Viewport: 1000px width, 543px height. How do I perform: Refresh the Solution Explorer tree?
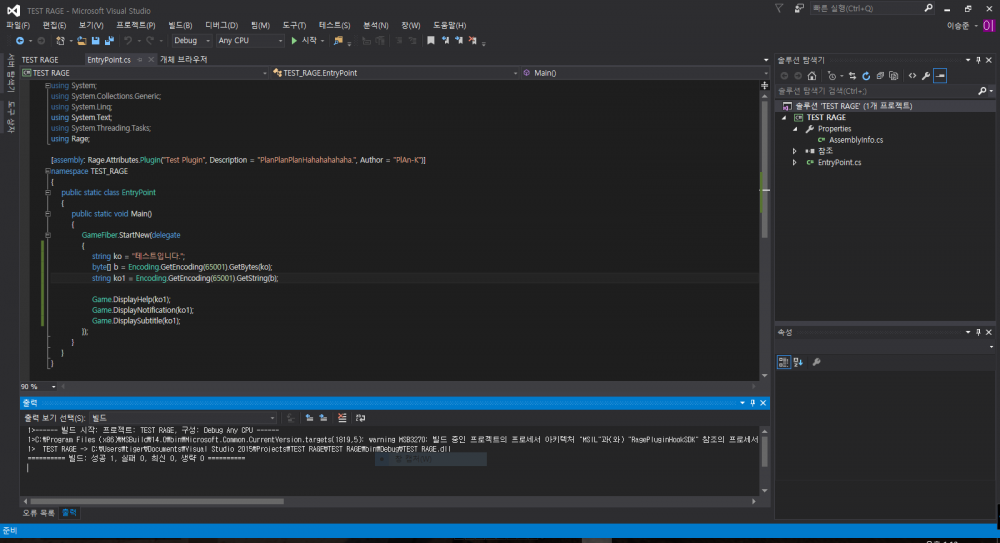[x=865, y=75]
